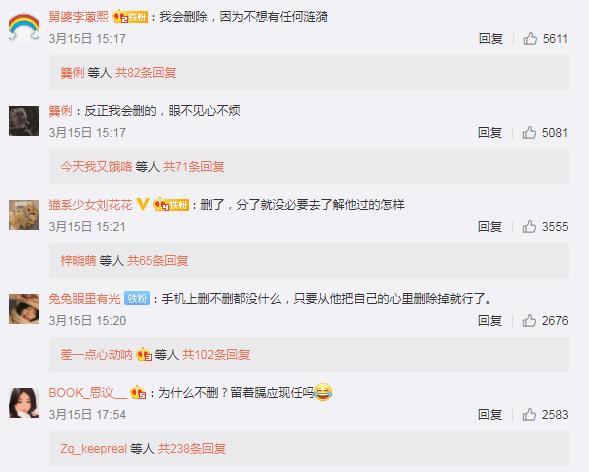Click the laughing-crying emoji in comment
The image size is (589, 472).
[x=323, y=392]
